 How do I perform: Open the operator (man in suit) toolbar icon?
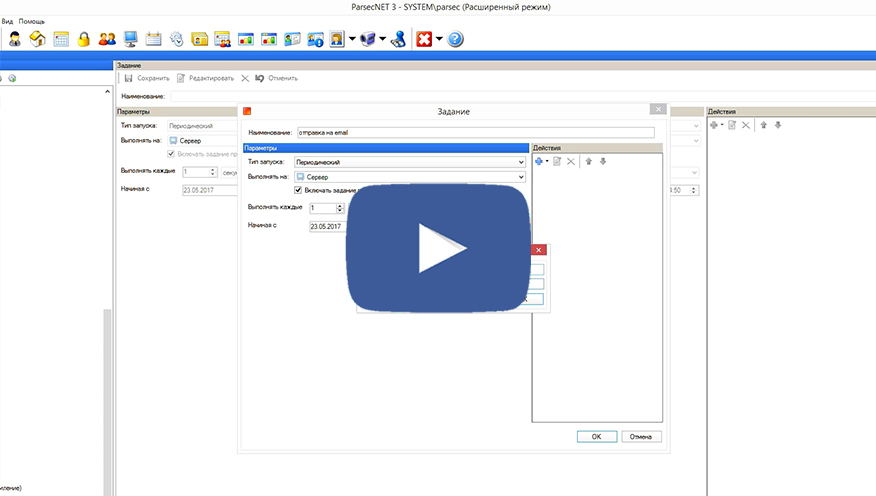point(15,39)
